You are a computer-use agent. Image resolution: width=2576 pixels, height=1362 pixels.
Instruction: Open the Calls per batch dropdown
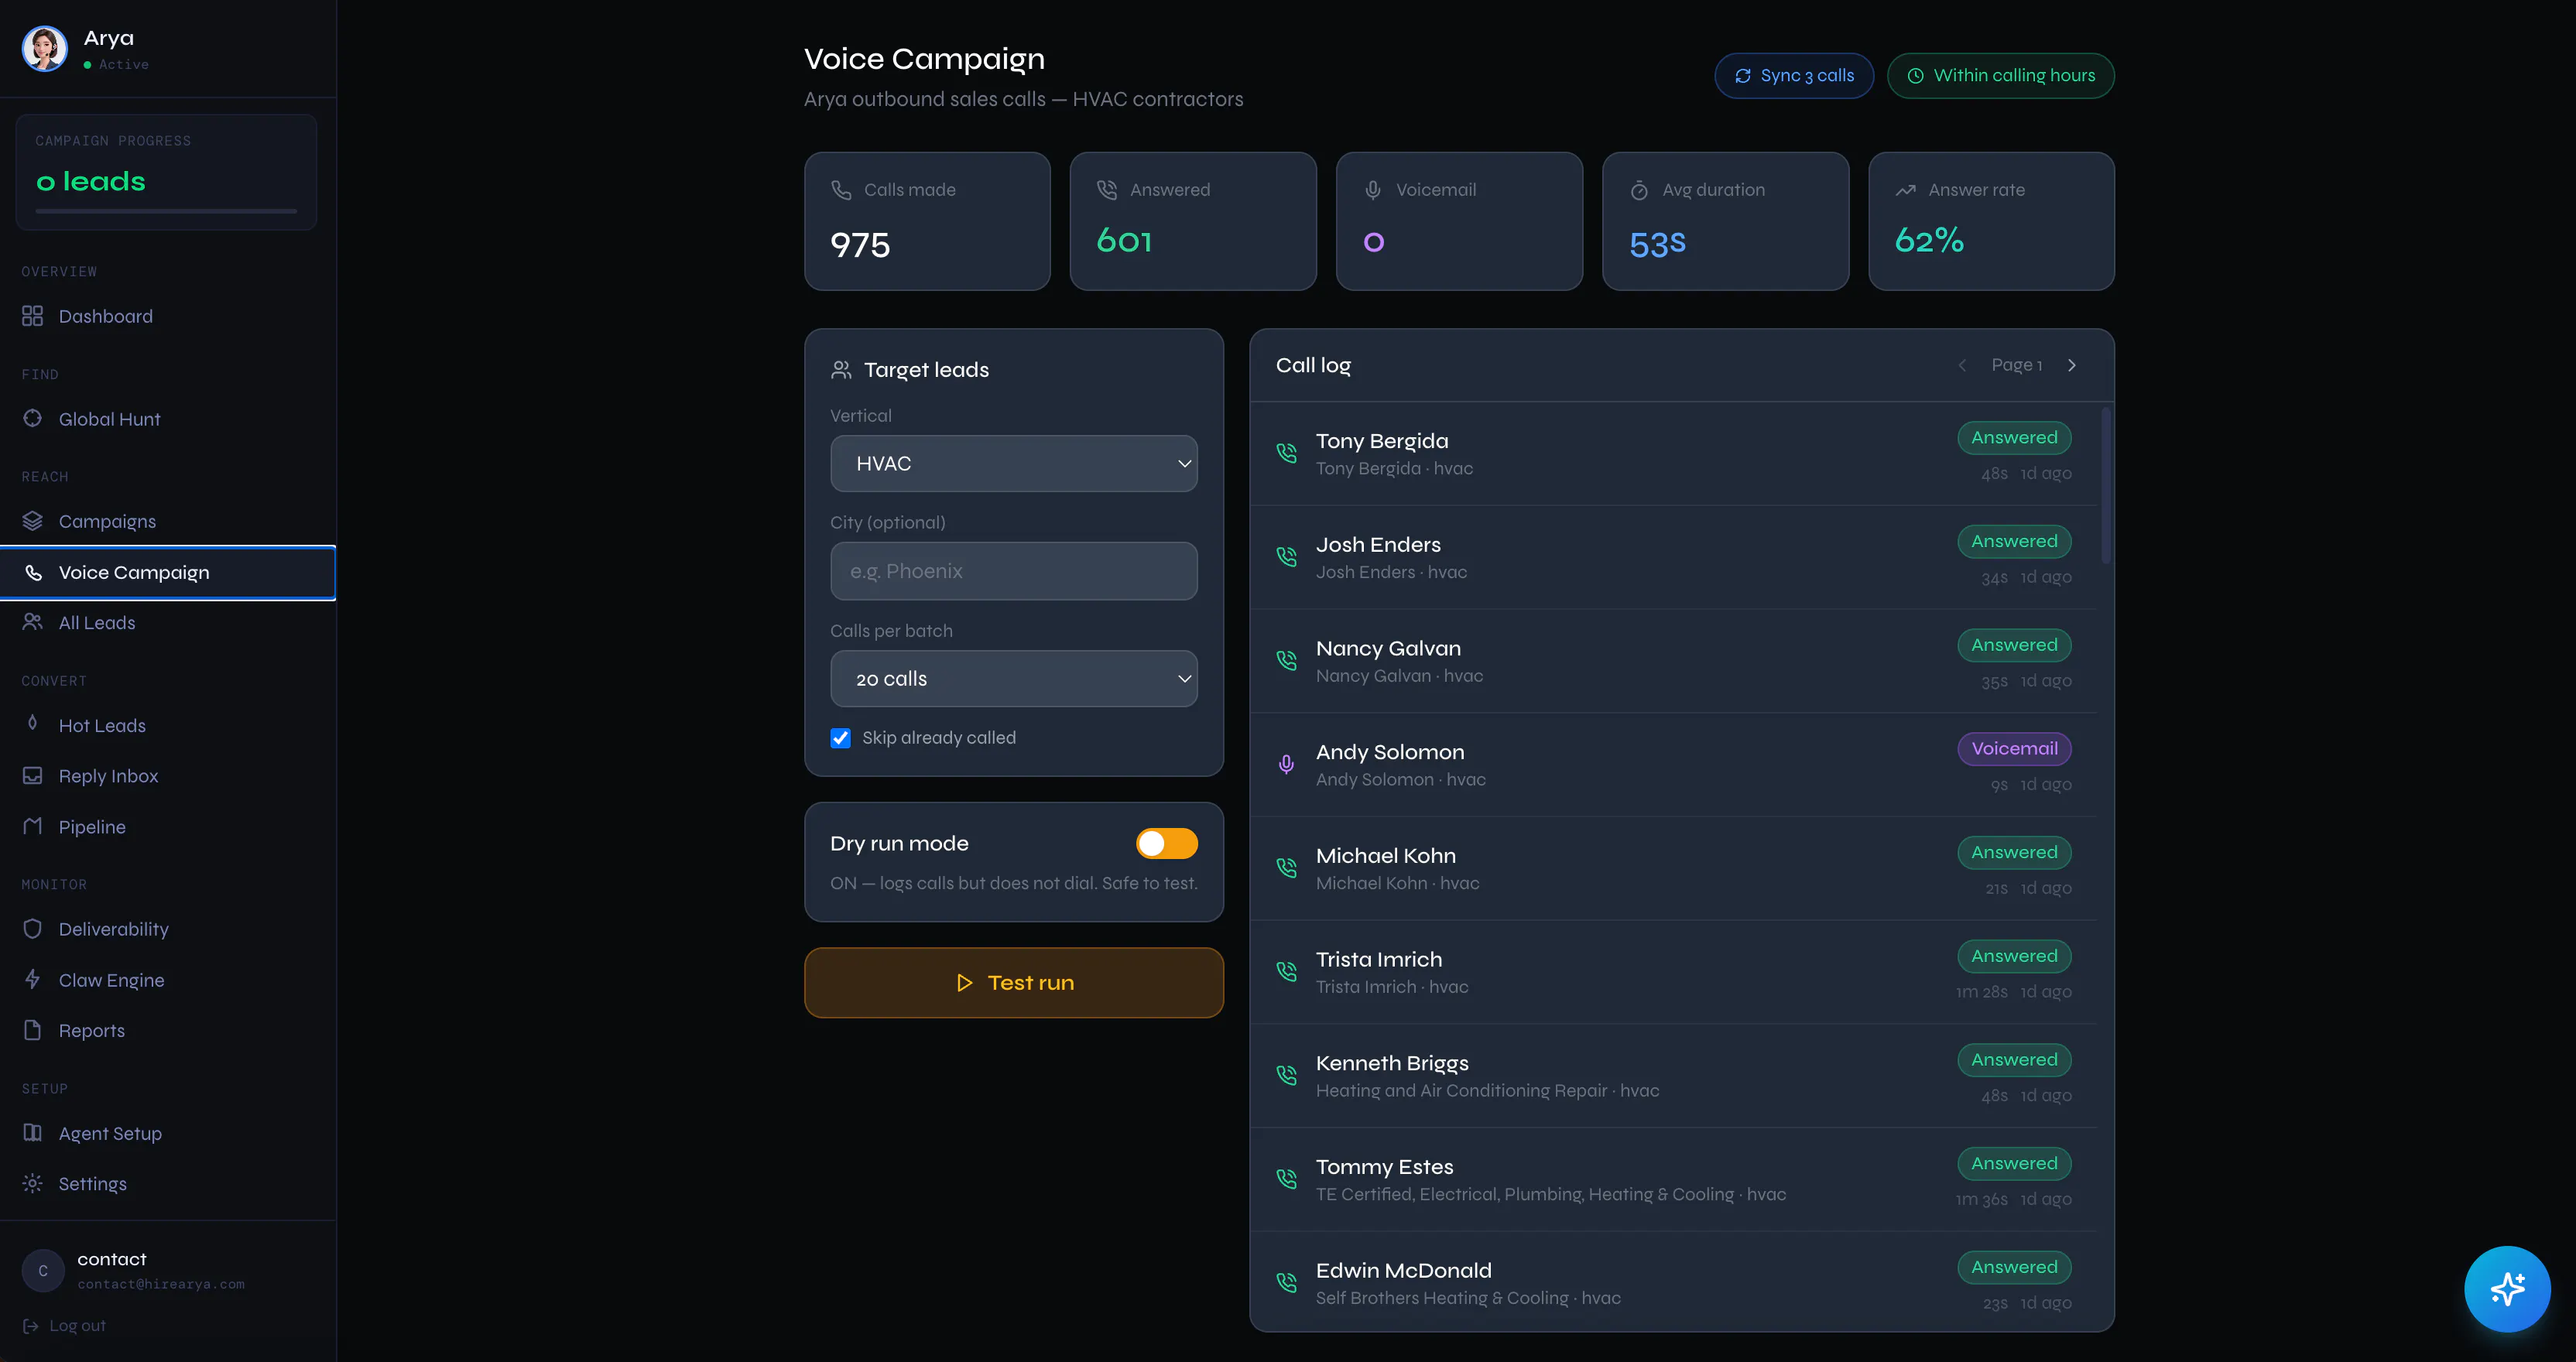[1014, 679]
